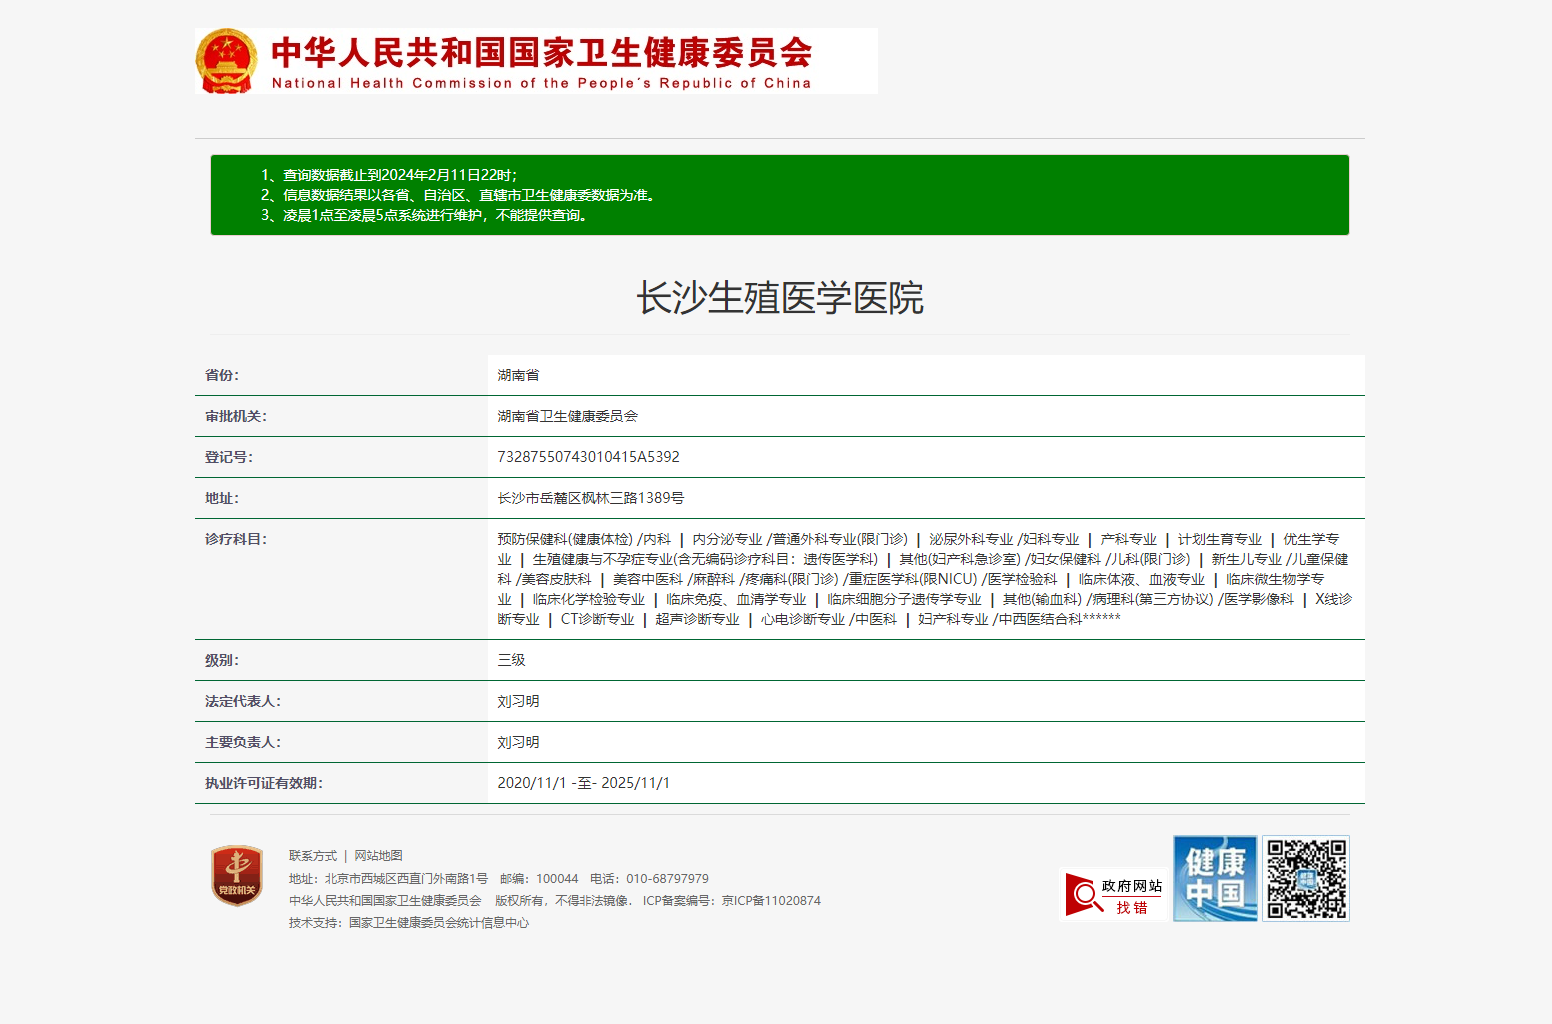Click footer 邮编：100044 text
This screenshot has height=1024, width=1552.
coord(539,879)
